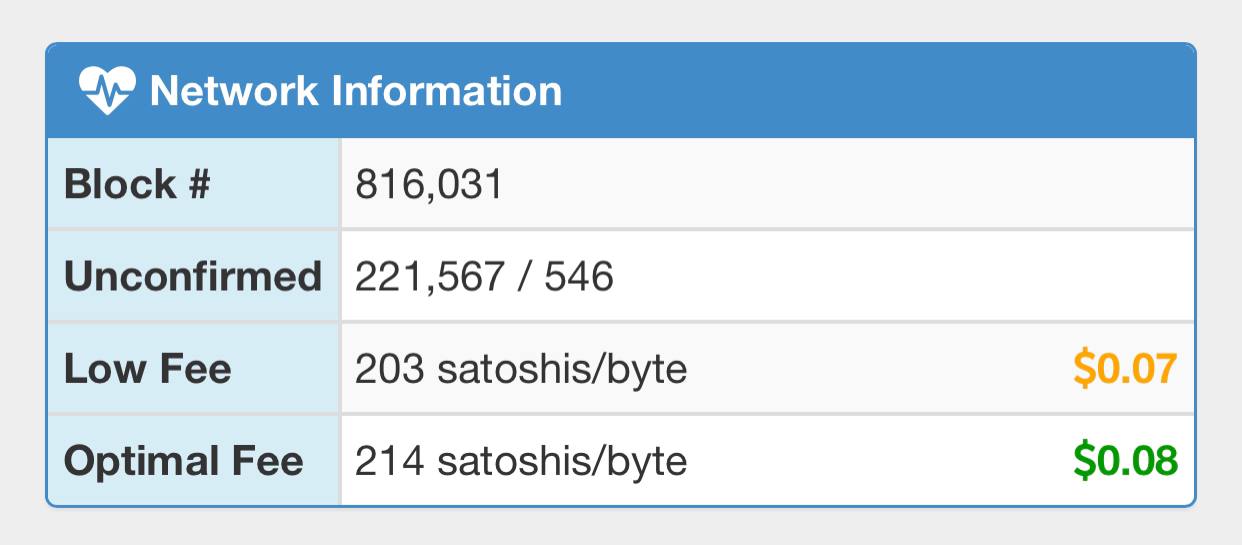Click block number 816,031
This screenshot has width=1242, height=545.
429,185
